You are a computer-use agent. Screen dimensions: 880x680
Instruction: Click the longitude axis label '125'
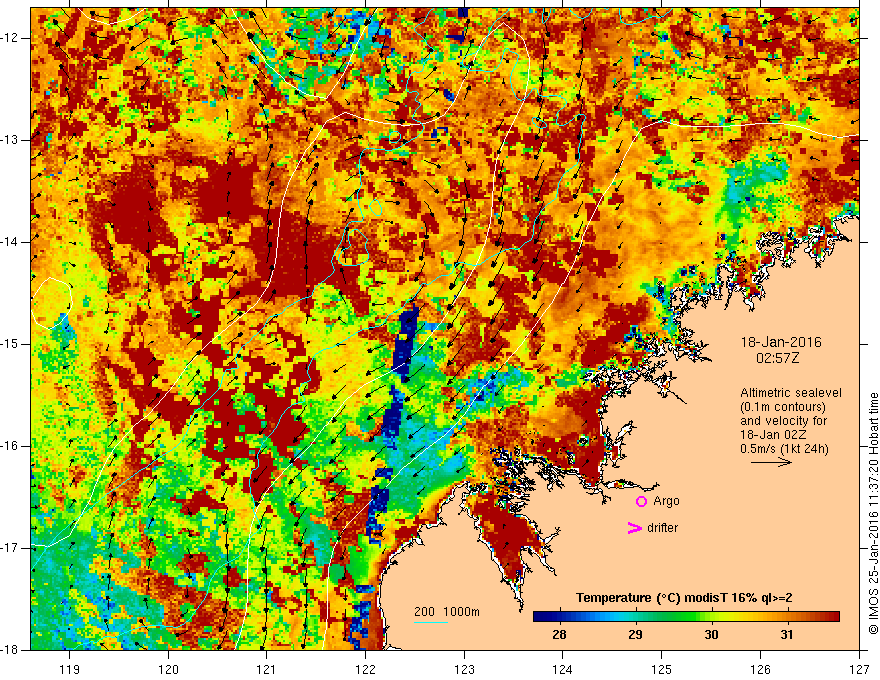click(662, 669)
